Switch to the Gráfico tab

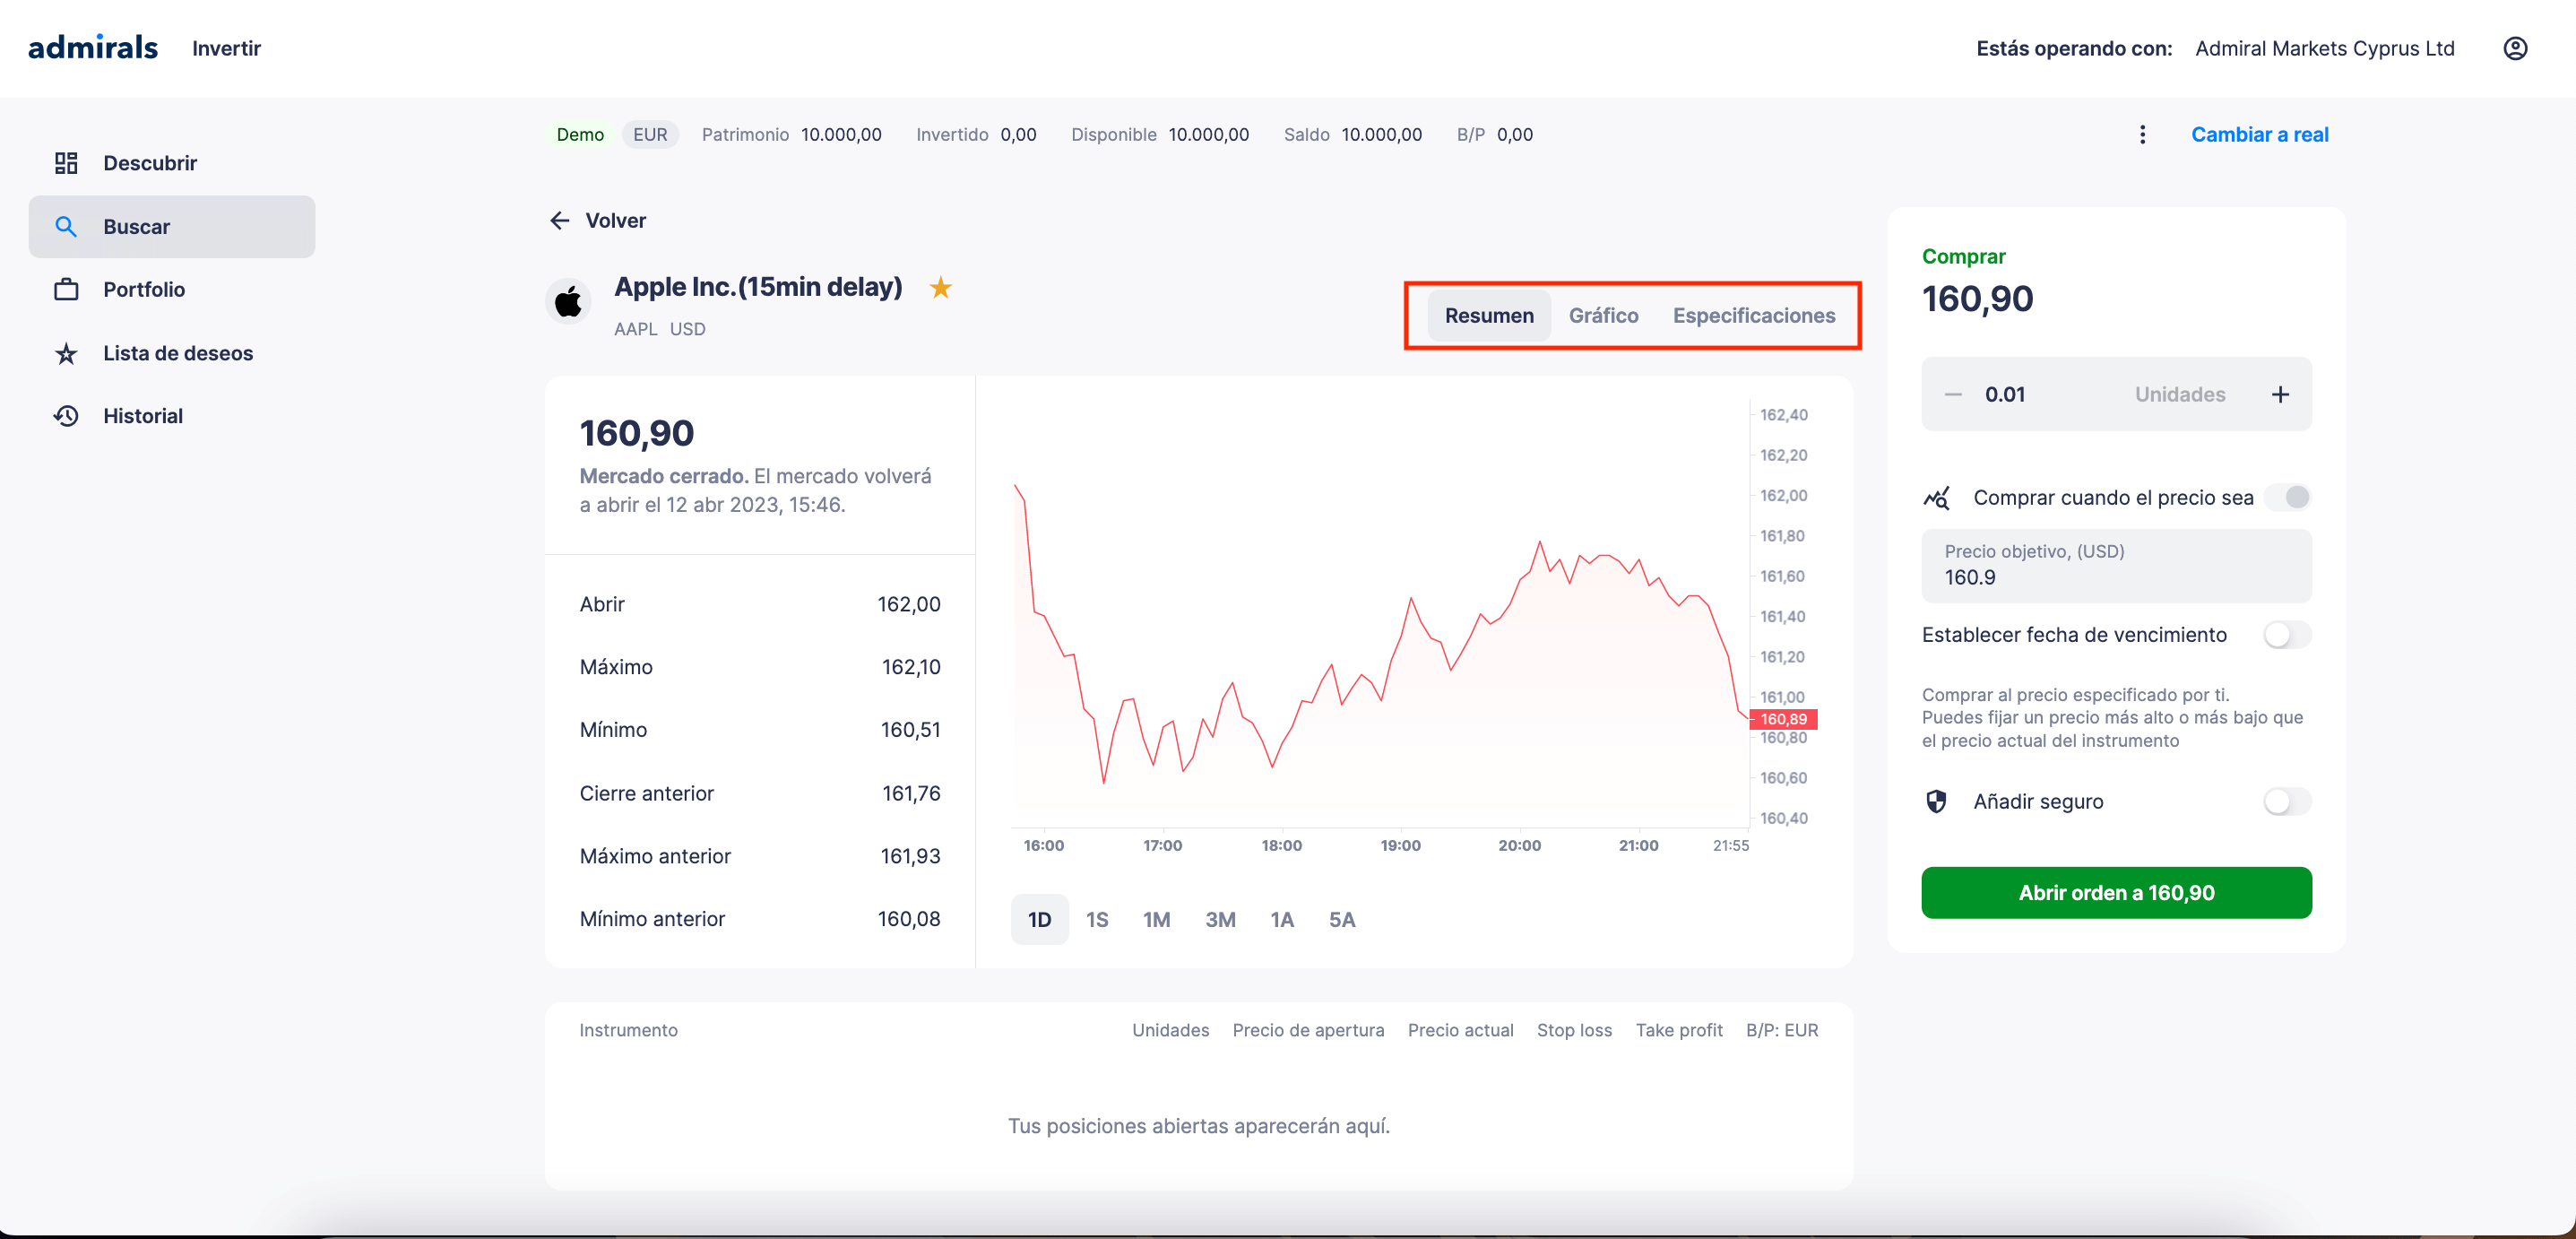point(1603,316)
